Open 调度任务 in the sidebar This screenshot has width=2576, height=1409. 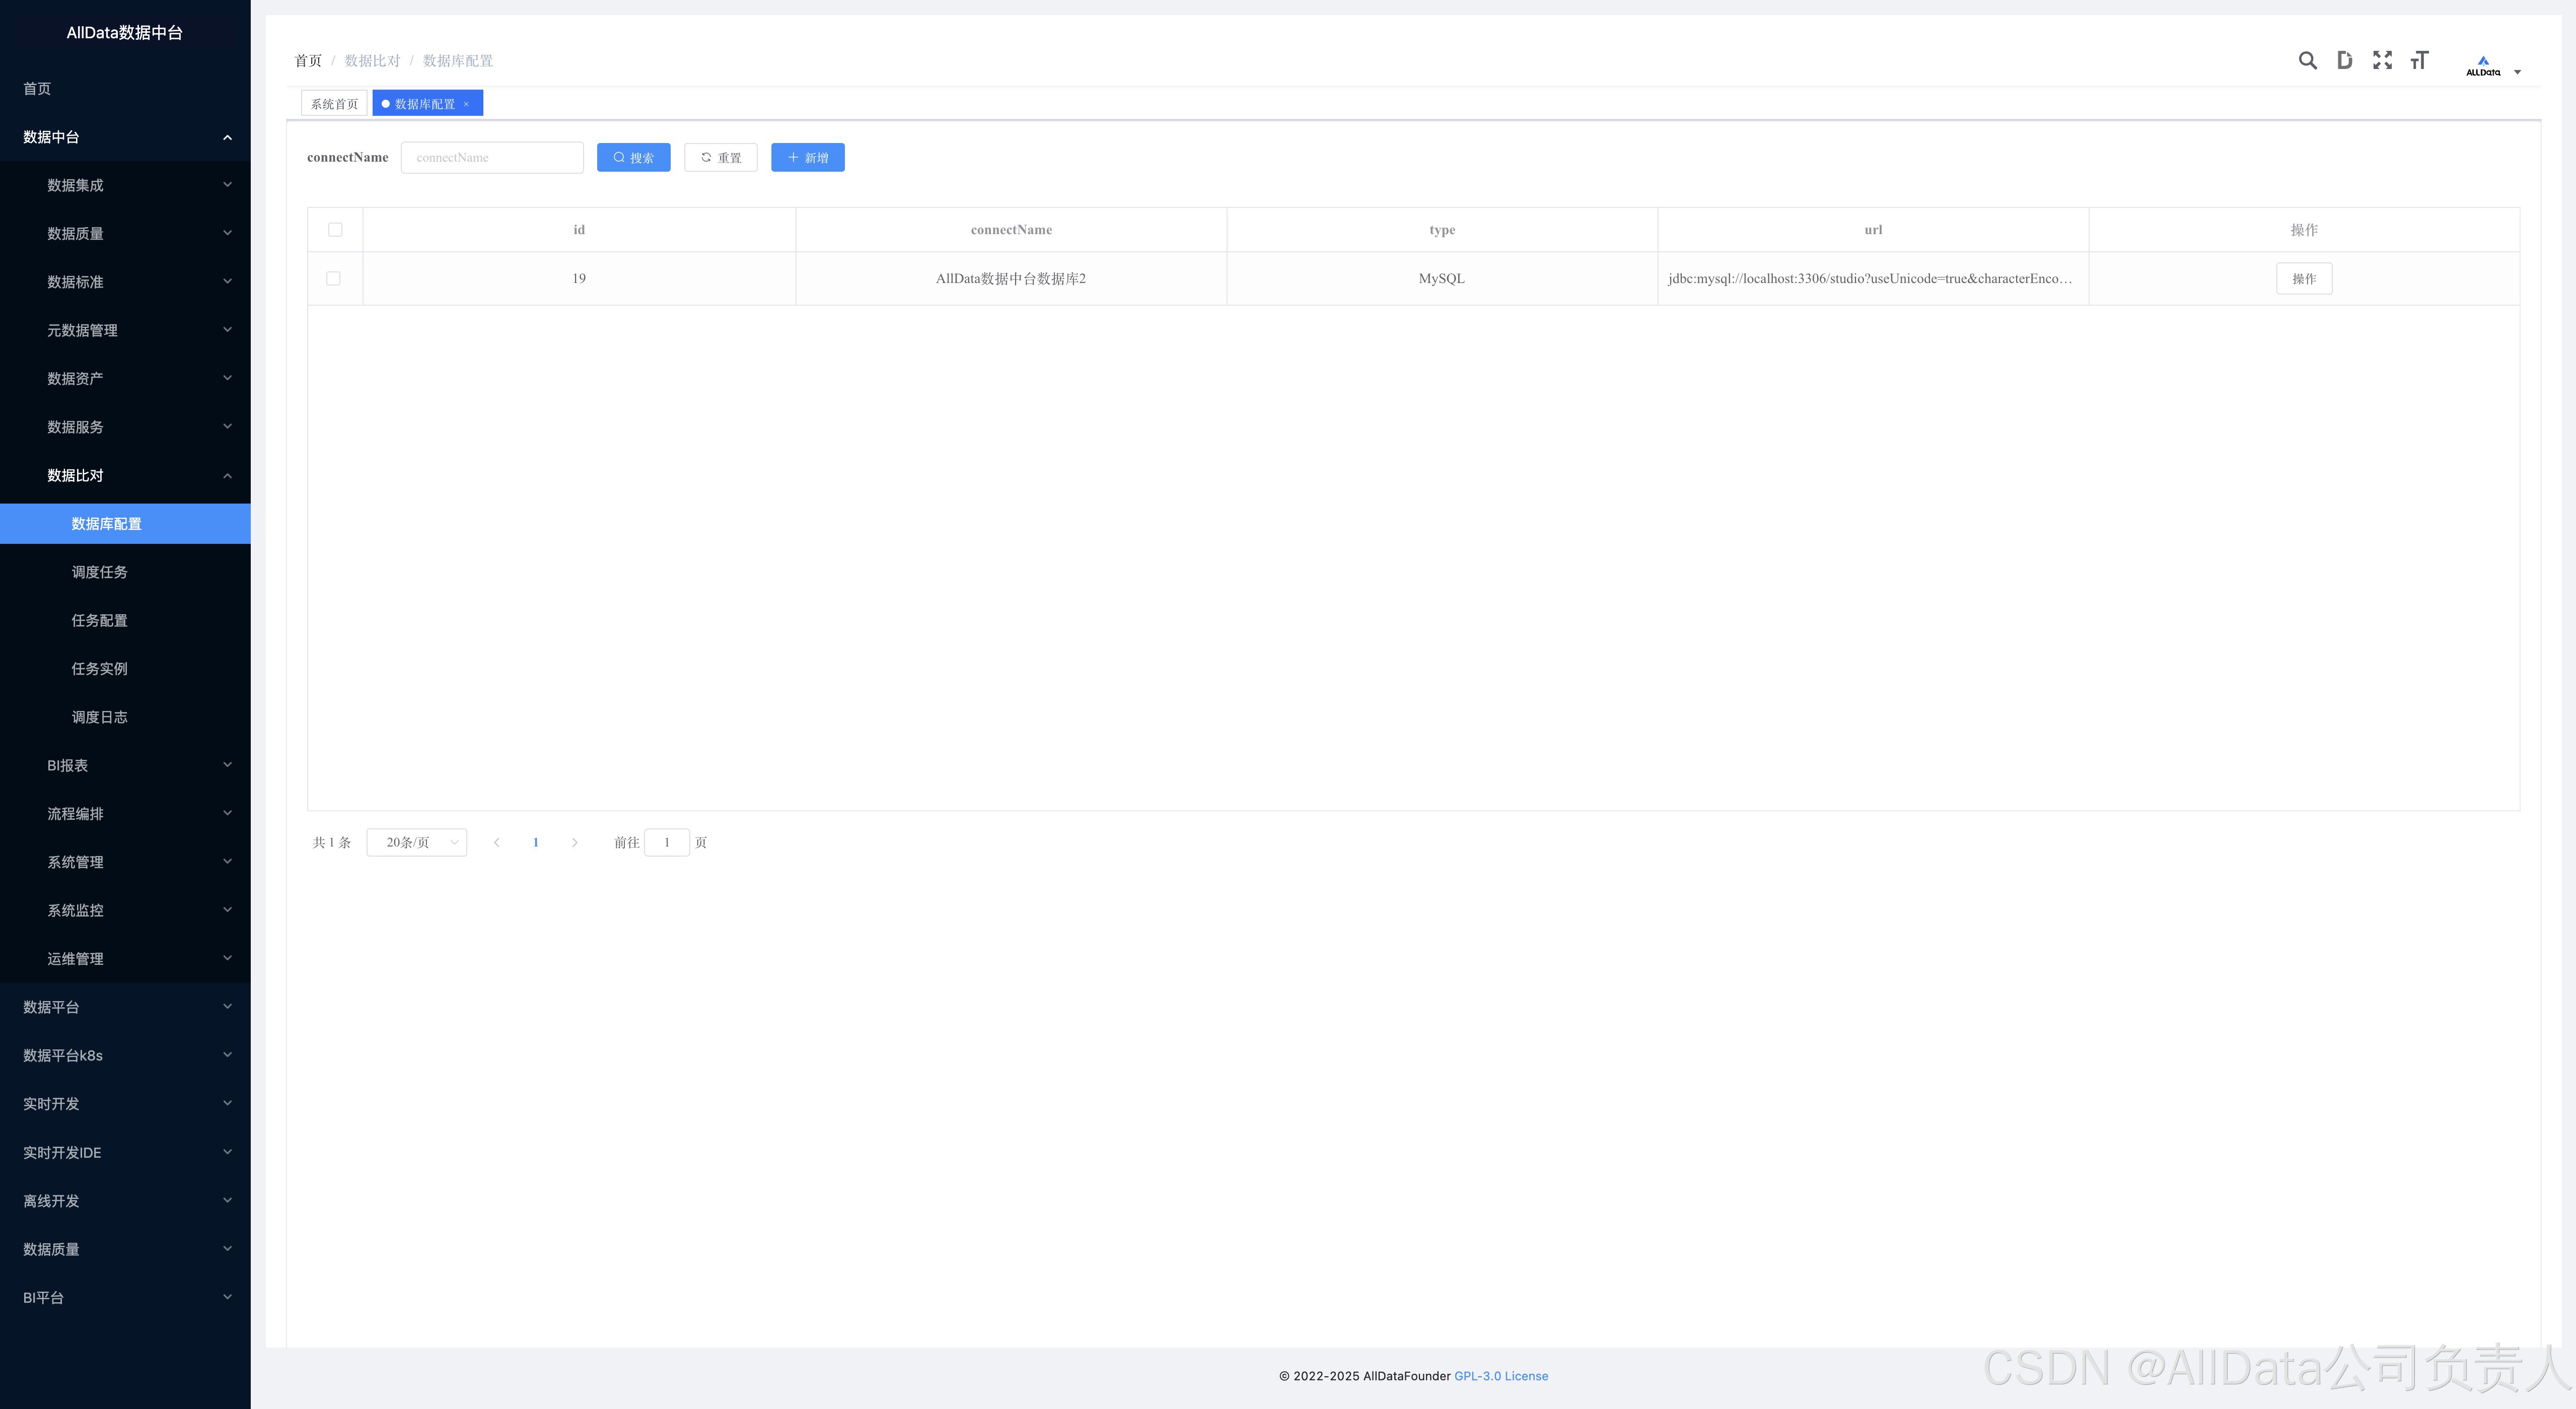(99, 572)
